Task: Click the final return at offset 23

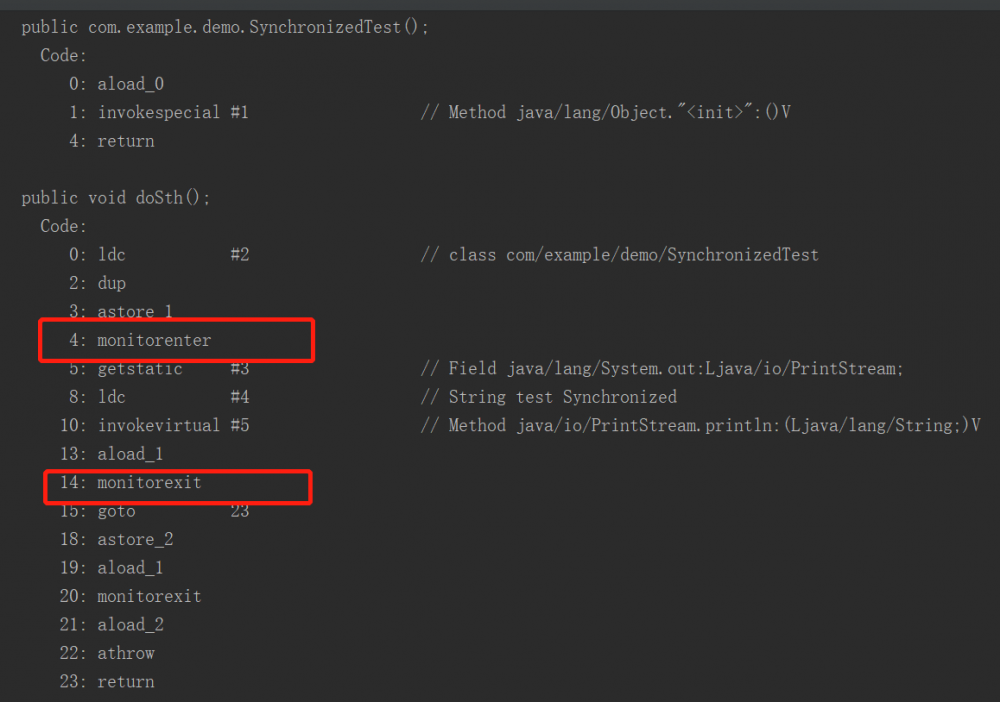Action: coord(126,682)
